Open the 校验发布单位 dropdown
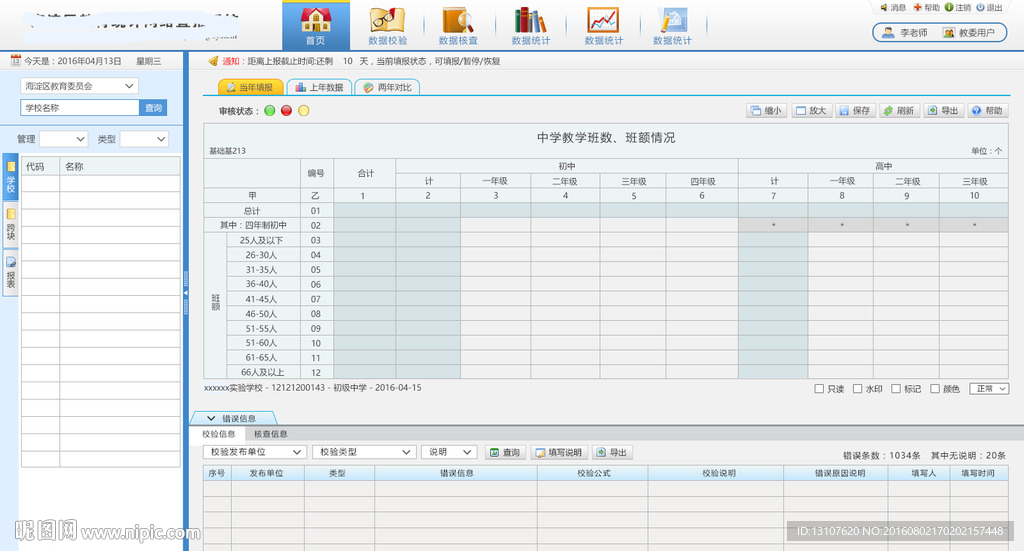Image resolution: width=1024 pixels, height=551 pixels. click(255, 452)
